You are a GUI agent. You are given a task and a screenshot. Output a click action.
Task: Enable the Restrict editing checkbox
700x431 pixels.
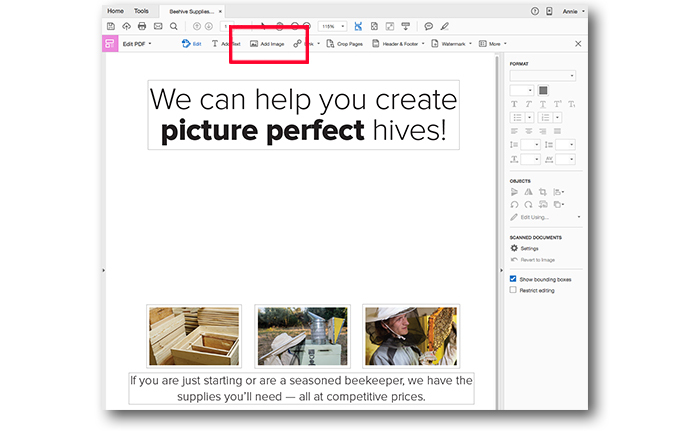click(x=513, y=290)
